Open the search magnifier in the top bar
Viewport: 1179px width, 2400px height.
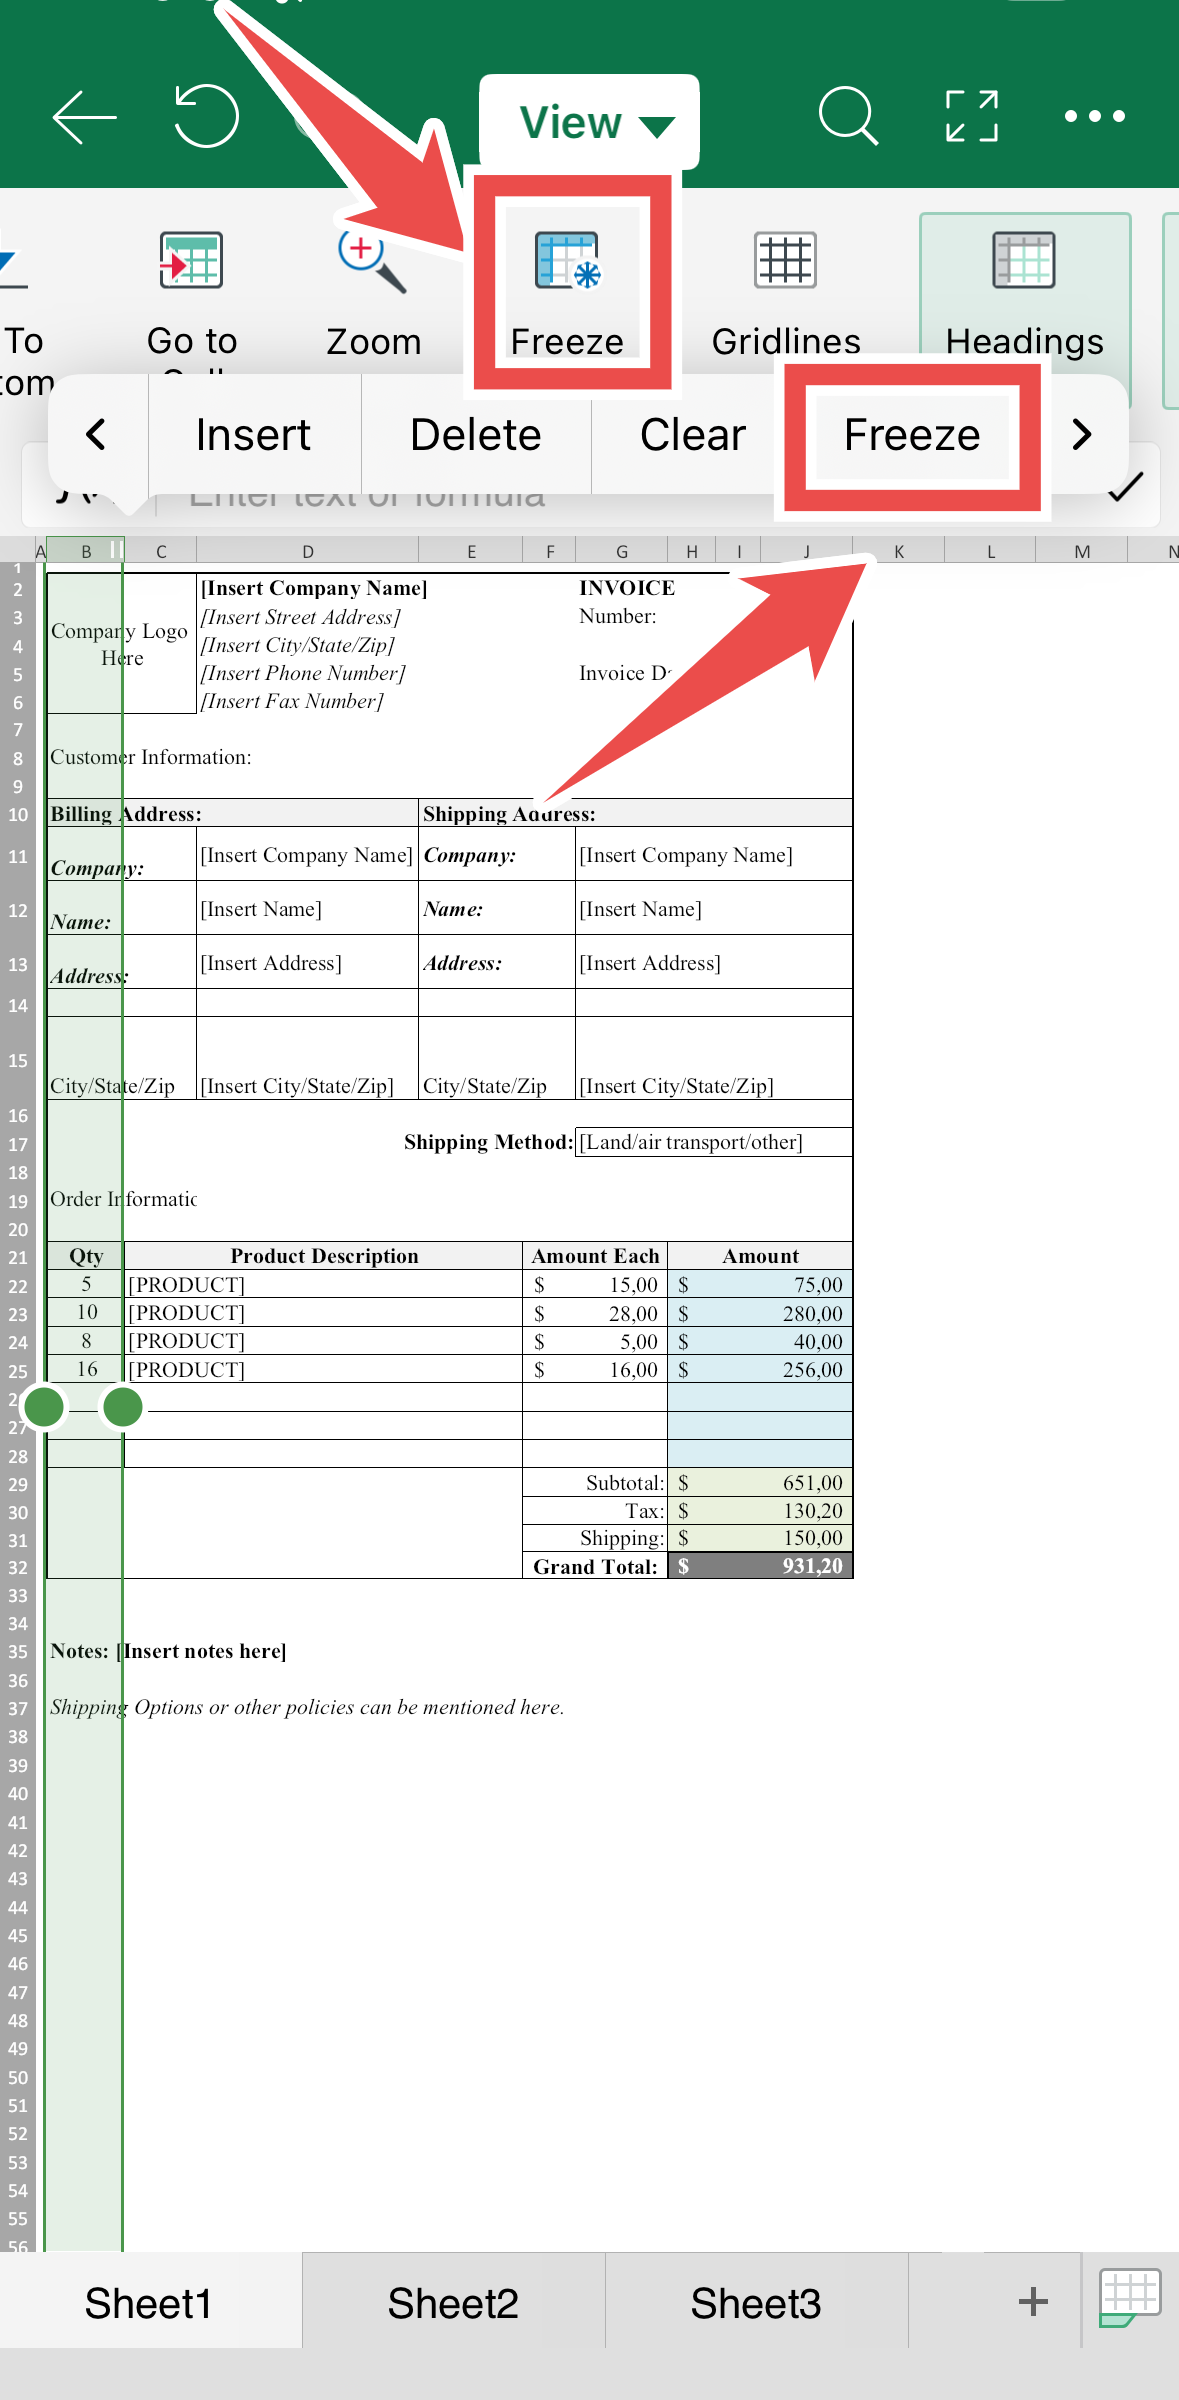(848, 116)
